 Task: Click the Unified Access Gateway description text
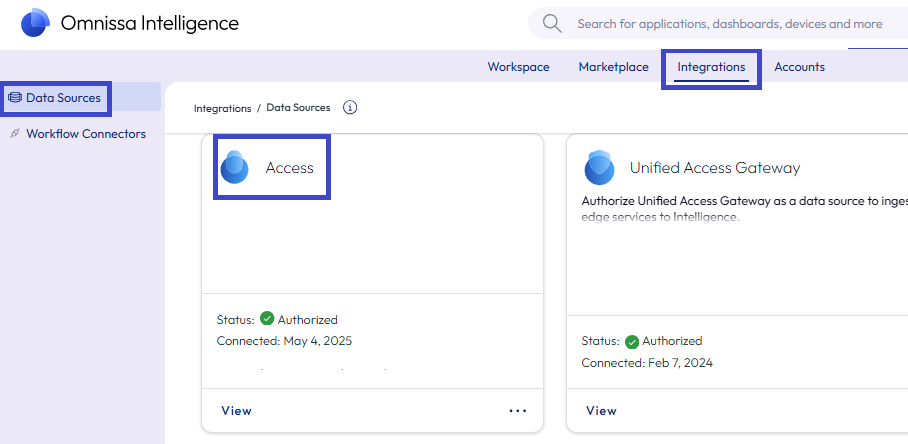744,210
